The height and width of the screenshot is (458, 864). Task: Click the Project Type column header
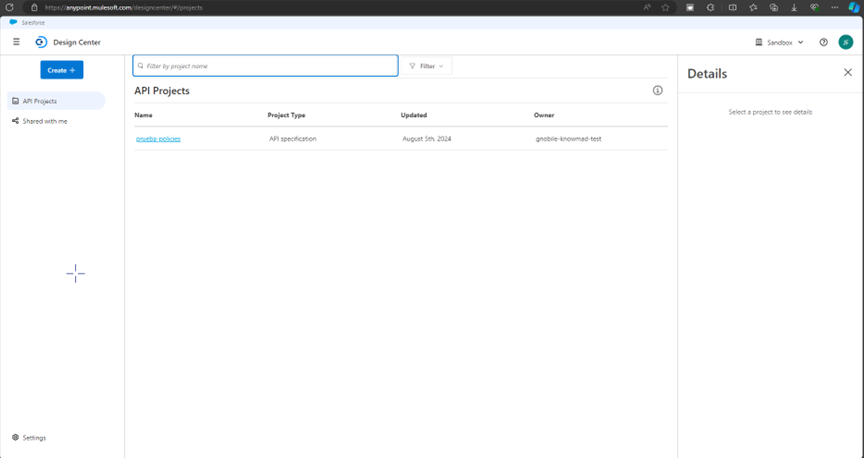(286, 115)
